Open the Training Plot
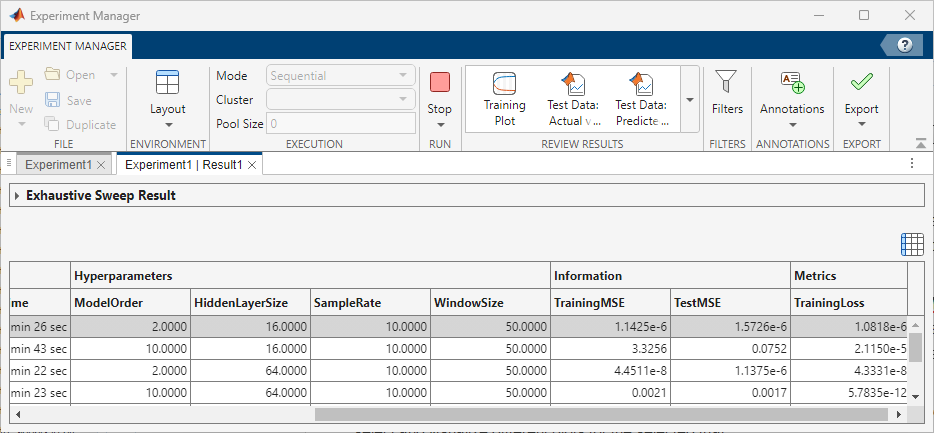 [x=504, y=99]
